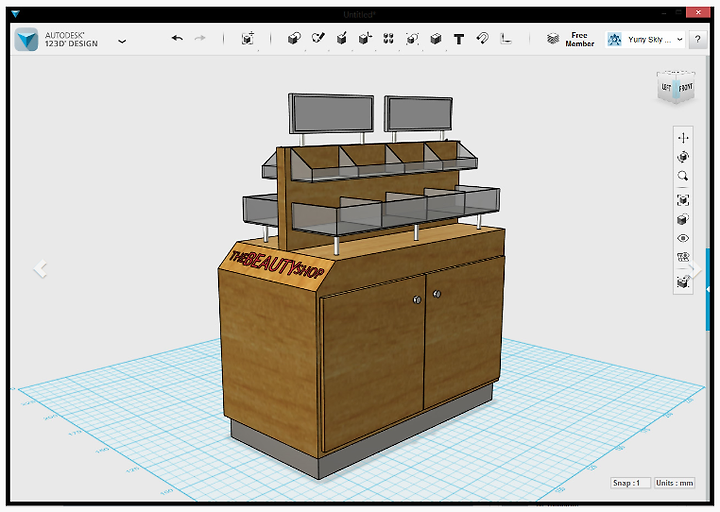720x512 pixels.
Task: Select the Measure tool
Action: pos(506,39)
